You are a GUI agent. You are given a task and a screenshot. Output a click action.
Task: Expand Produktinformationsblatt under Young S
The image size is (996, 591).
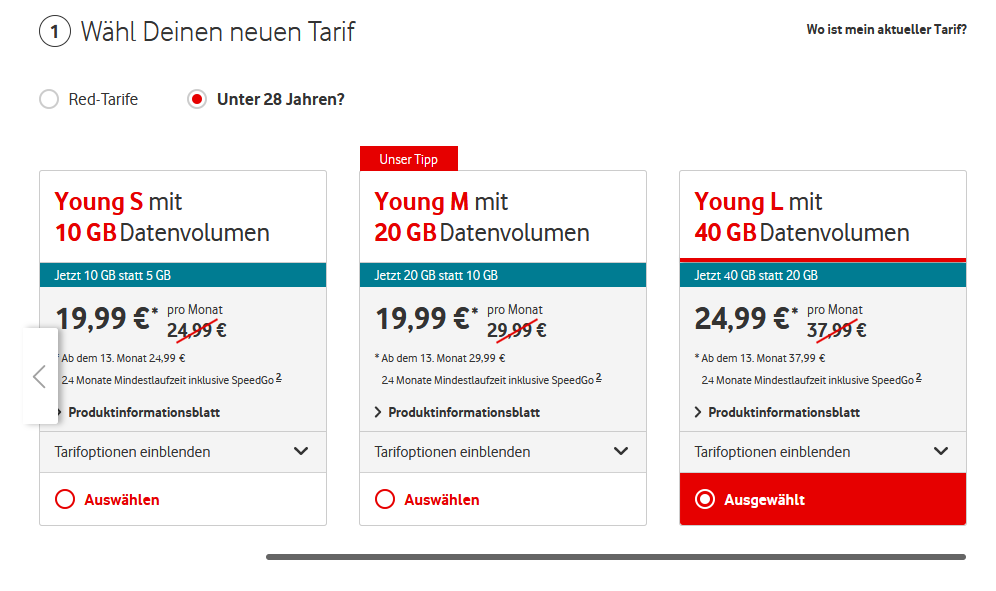(x=144, y=412)
